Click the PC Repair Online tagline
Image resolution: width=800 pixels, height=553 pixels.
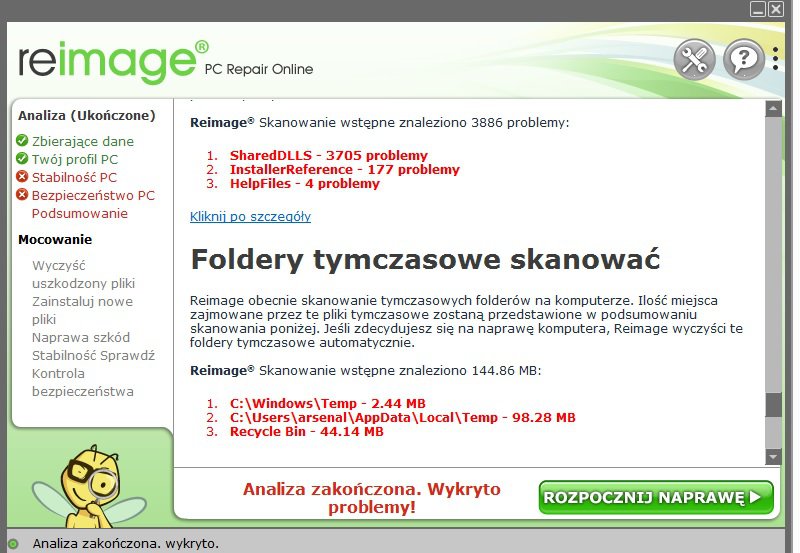coord(259,69)
